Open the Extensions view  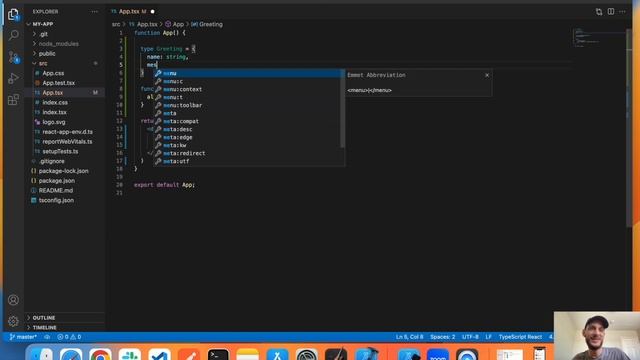pyautogui.click(x=13, y=100)
